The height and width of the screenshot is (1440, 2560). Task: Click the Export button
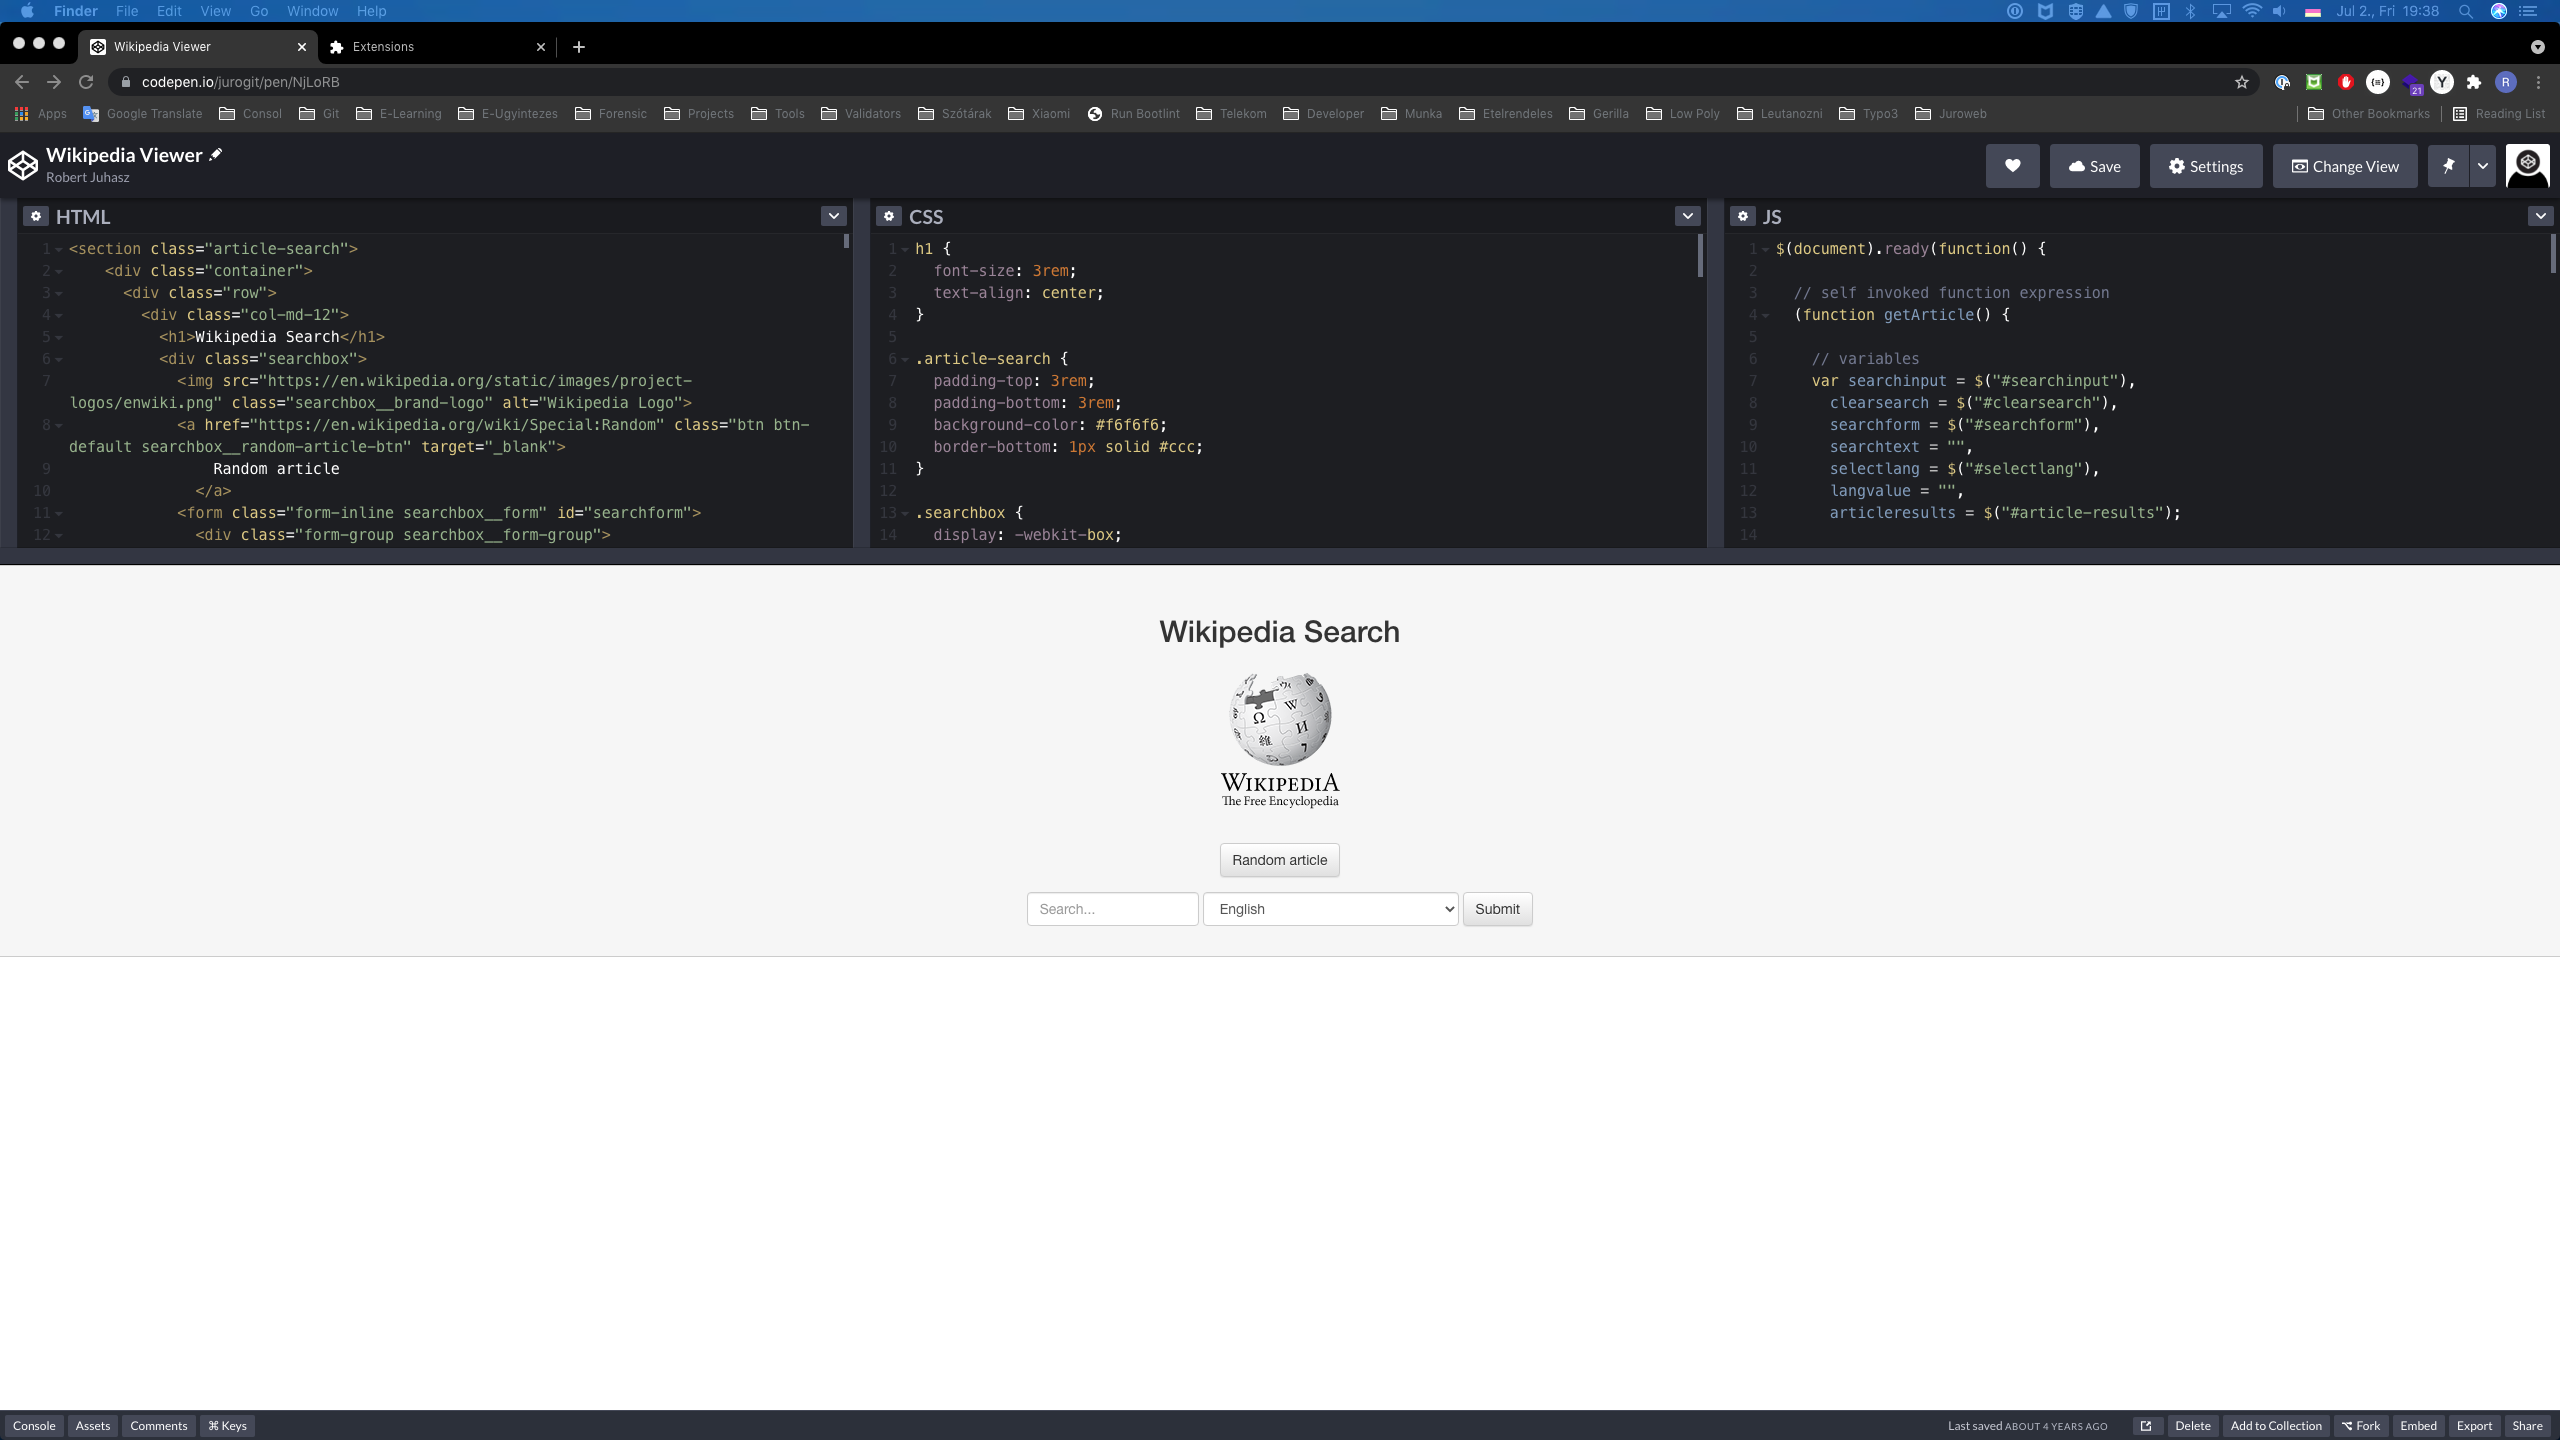(2474, 1426)
